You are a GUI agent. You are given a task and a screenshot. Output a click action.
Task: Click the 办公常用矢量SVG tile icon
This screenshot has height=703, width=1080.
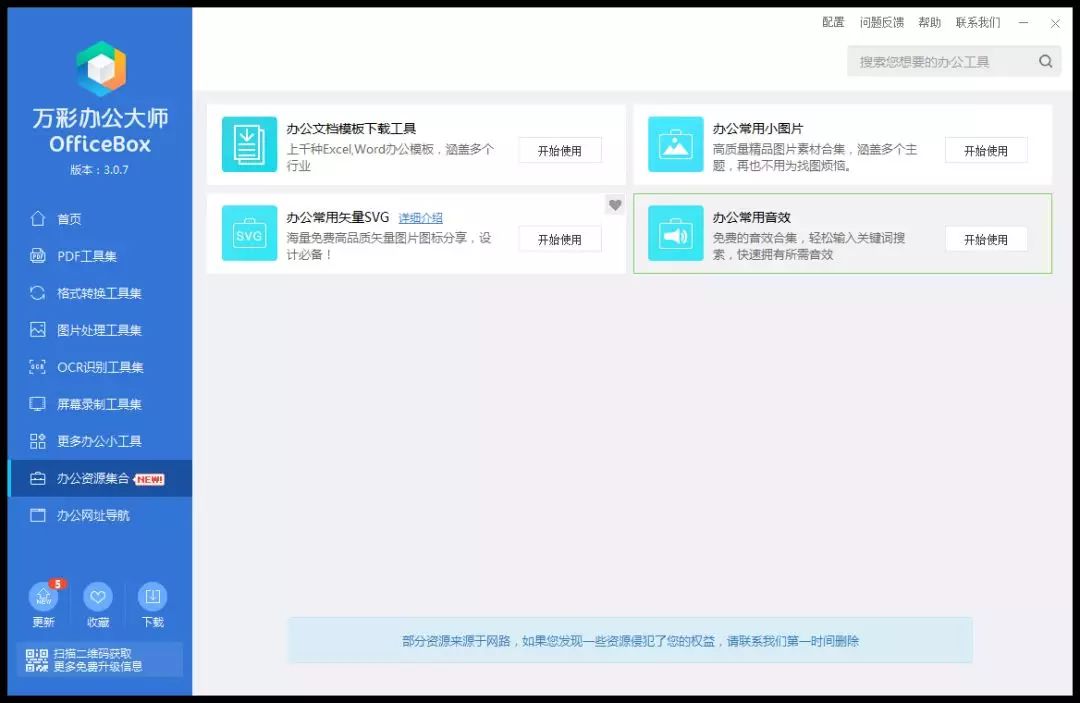(x=249, y=233)
